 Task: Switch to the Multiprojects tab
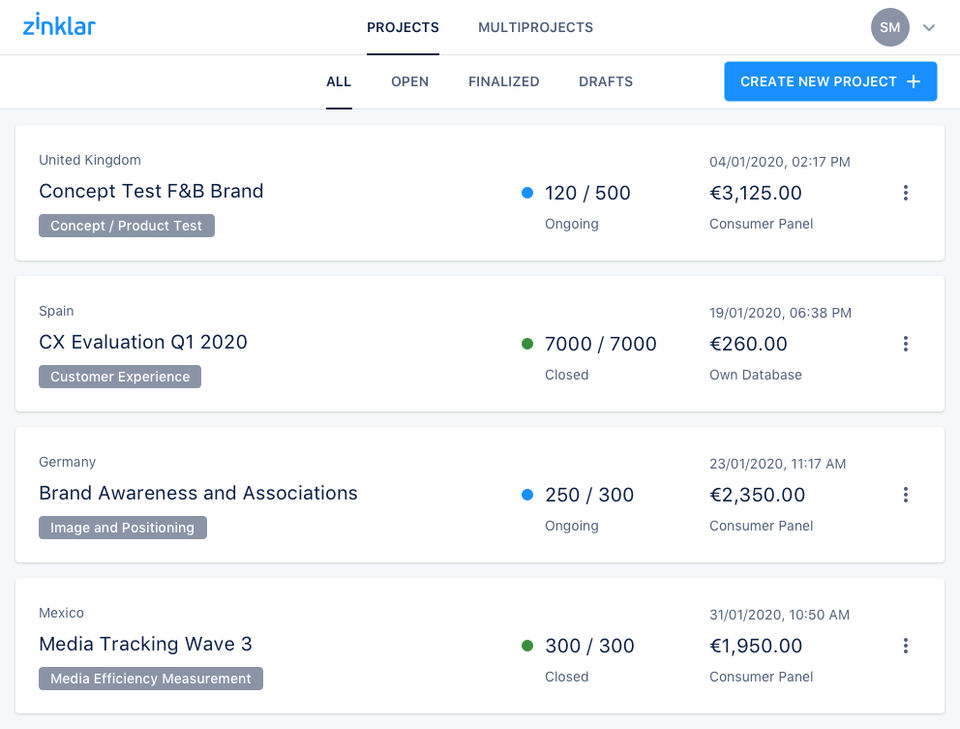tap(535, 28)
